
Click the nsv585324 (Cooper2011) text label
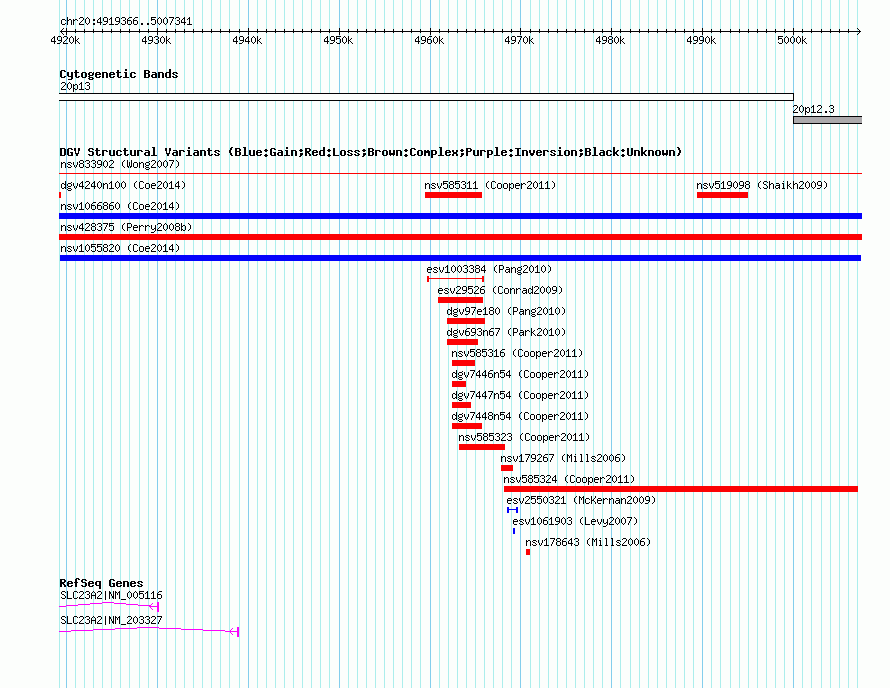pos(569,480)
